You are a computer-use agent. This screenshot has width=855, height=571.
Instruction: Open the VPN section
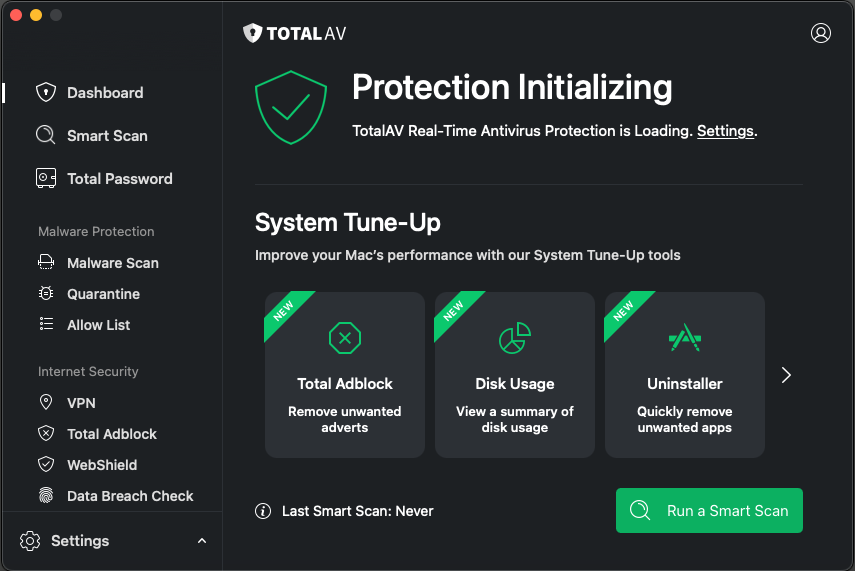pyautogui.click(x=81, y=403)
